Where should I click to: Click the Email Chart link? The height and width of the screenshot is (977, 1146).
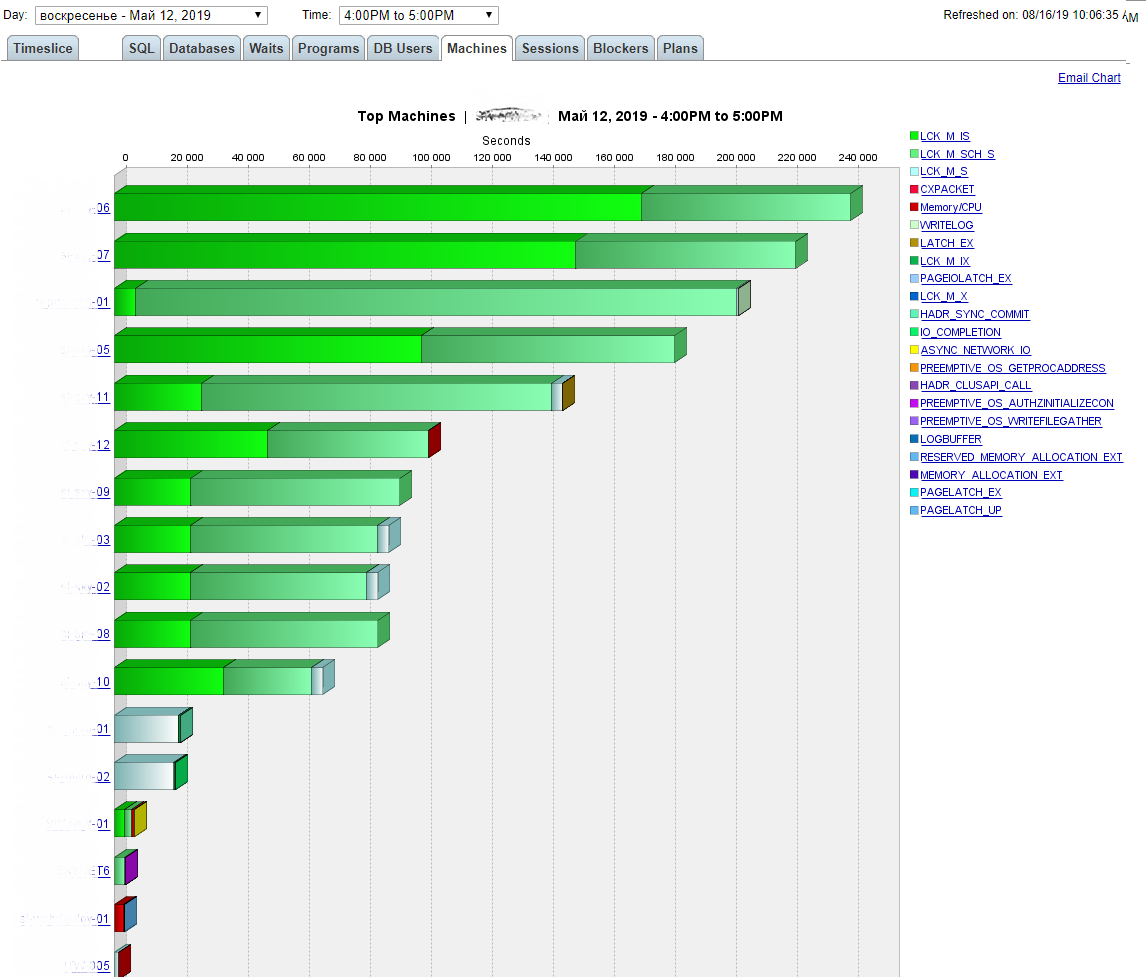pos(1089,77)
